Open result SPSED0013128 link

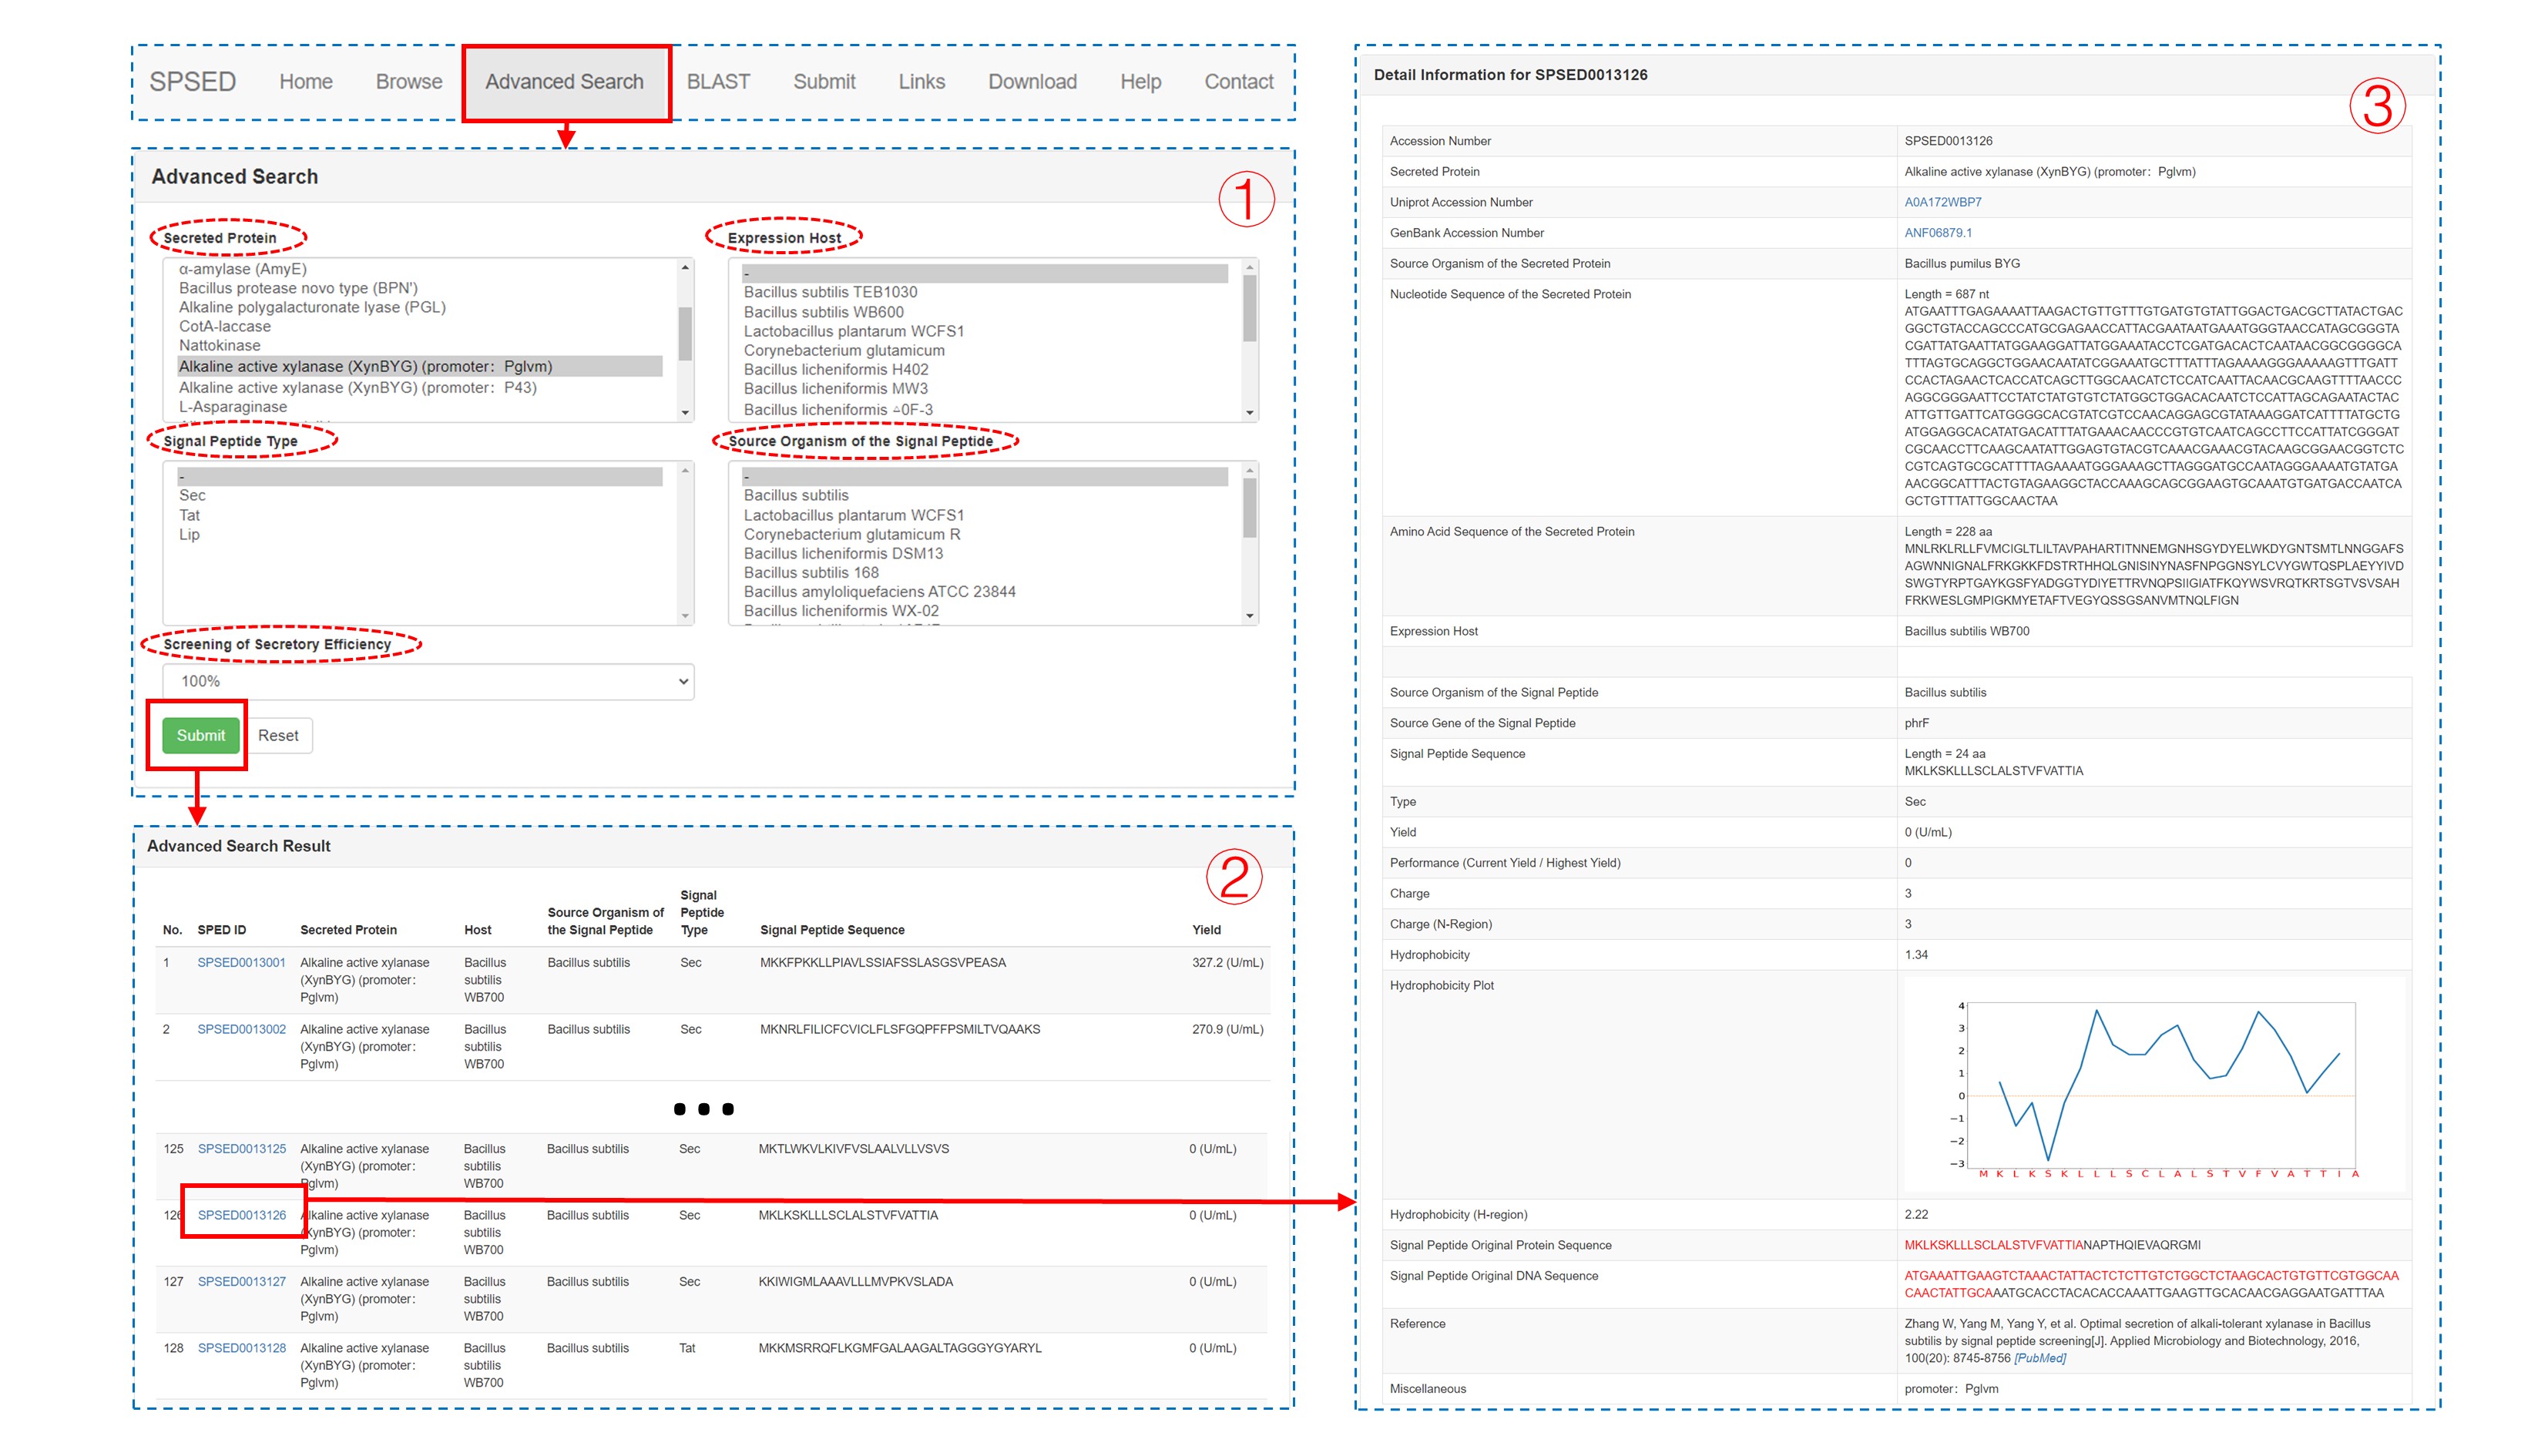pyautogui.click(x=241, y=1348)
